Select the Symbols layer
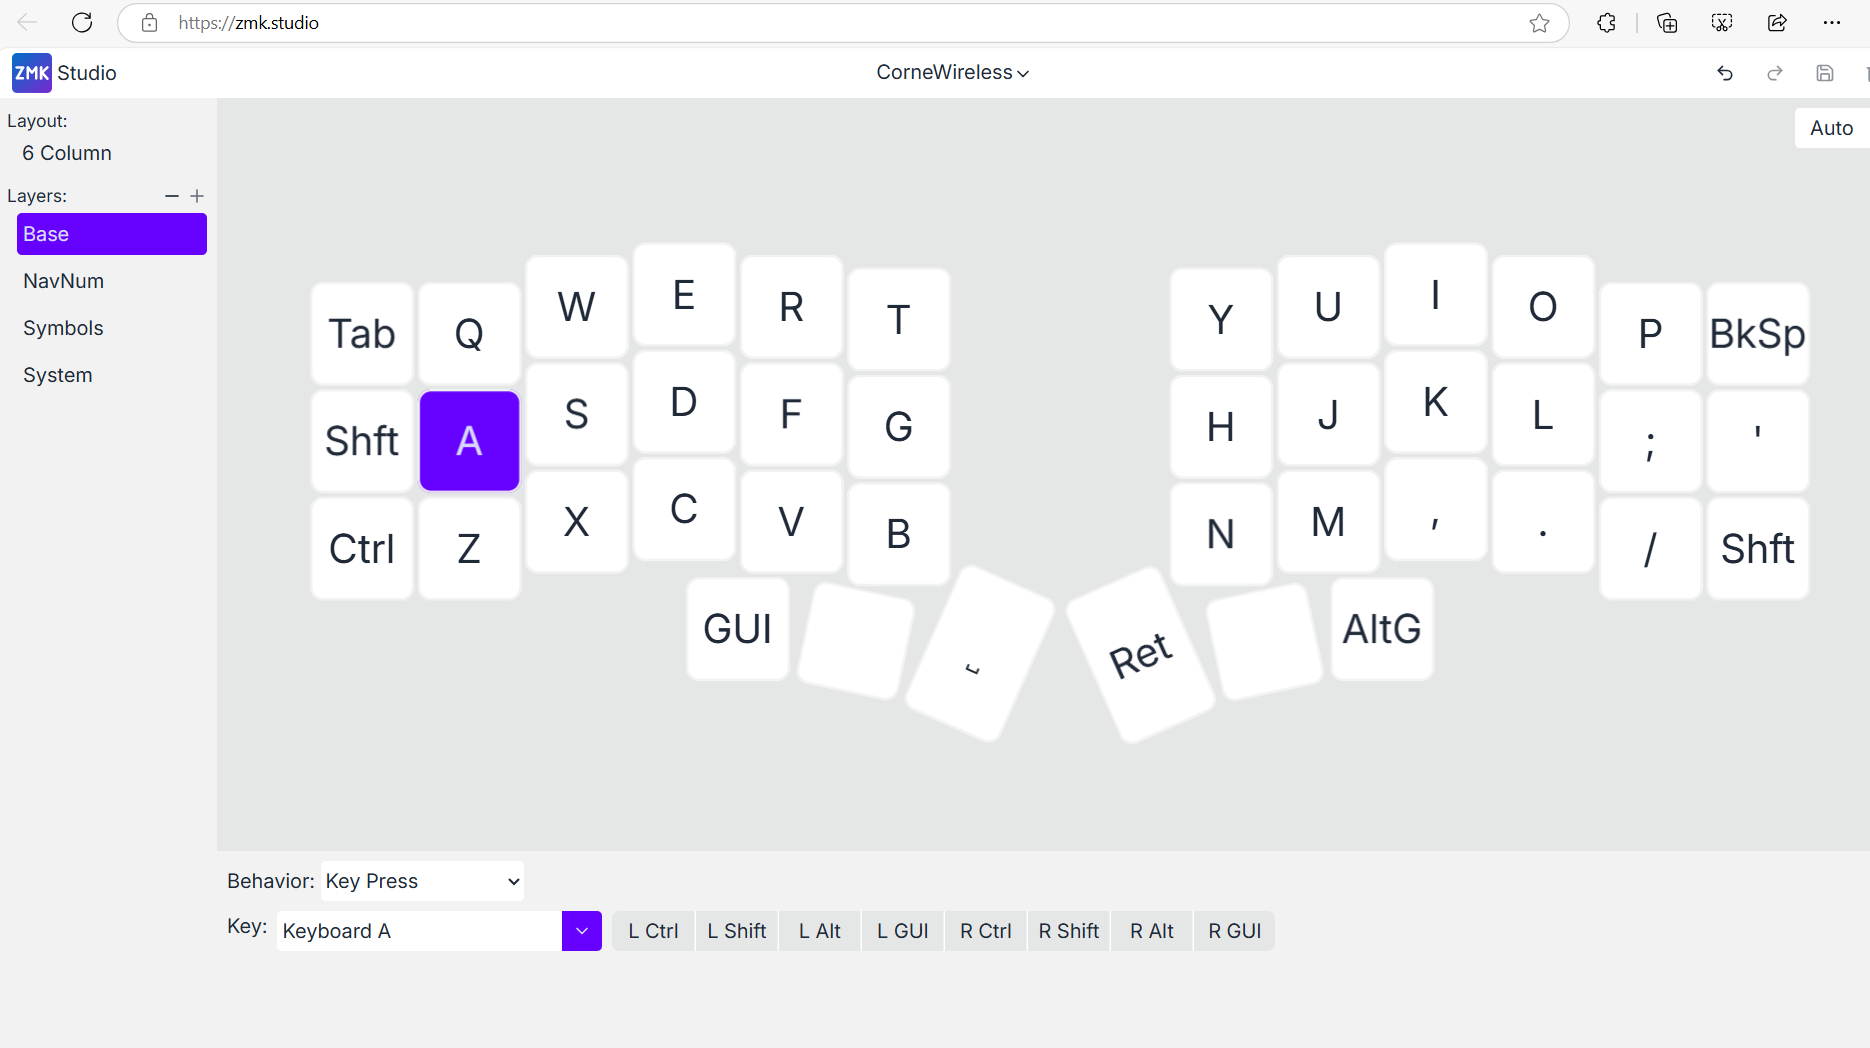 64,328
